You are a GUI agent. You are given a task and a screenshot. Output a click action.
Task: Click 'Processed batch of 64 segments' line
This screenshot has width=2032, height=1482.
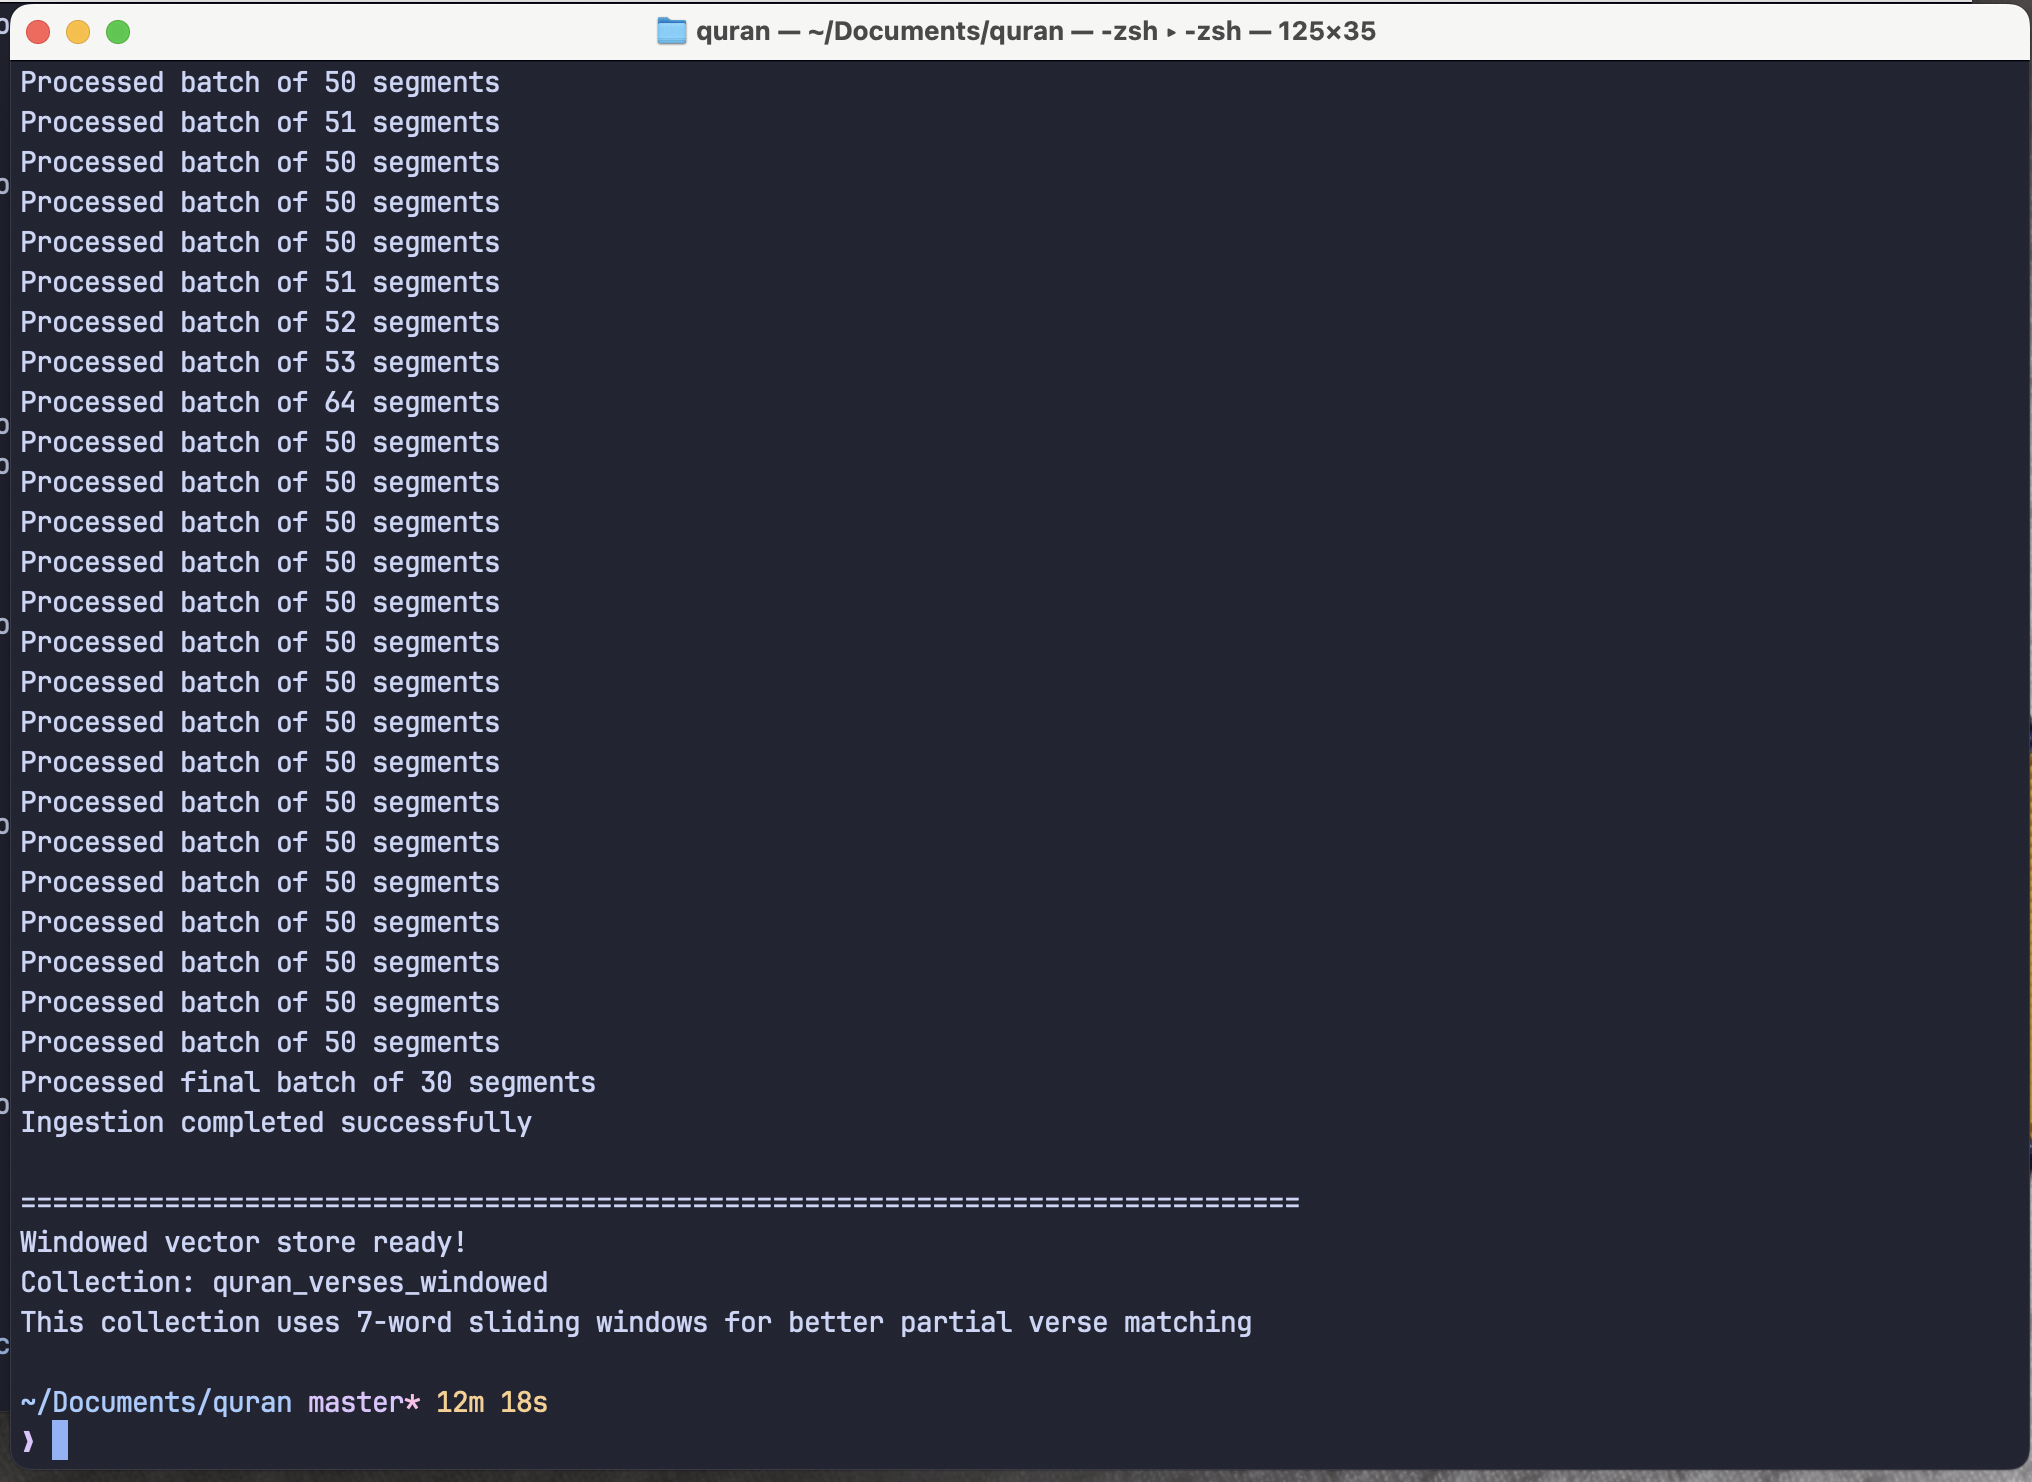tap(260, 402)
